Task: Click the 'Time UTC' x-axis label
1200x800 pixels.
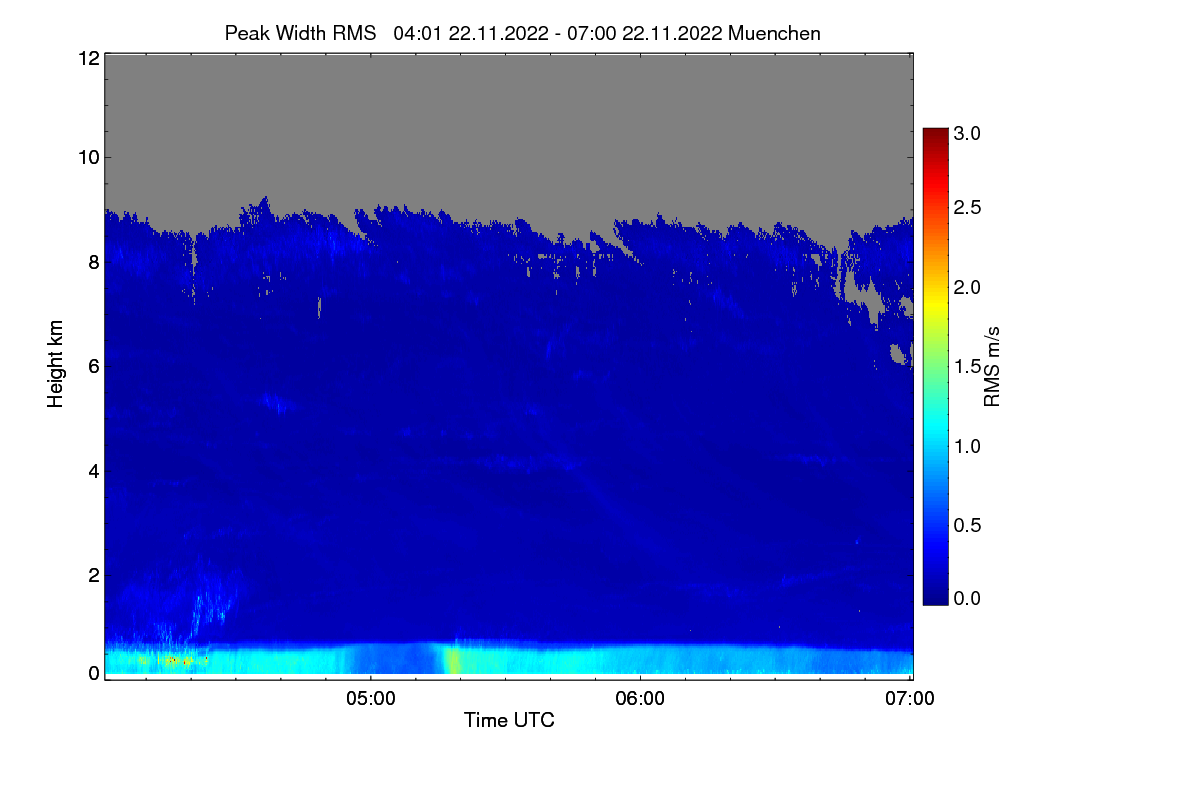Action: tap(509, 720)
